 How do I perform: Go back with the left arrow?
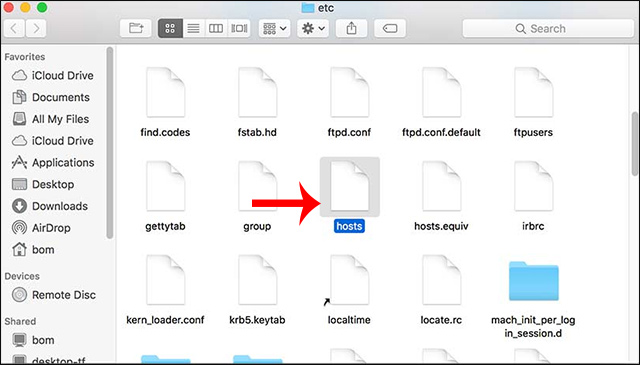pos(14,28)
